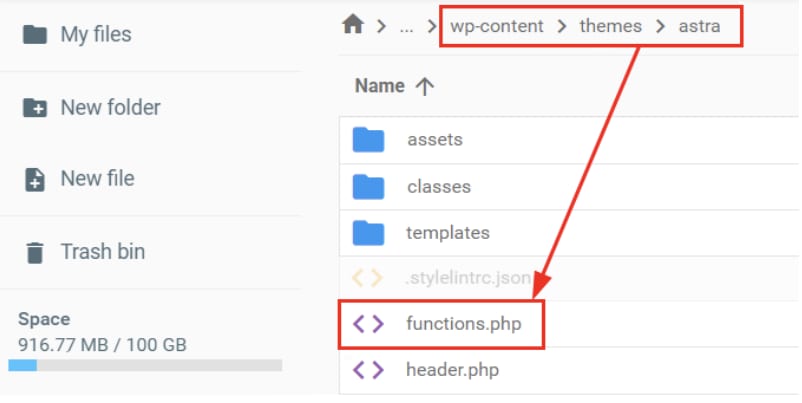Click the New folder plus icon
Viewport: 802px width, 403px height.
pos(35,108)
